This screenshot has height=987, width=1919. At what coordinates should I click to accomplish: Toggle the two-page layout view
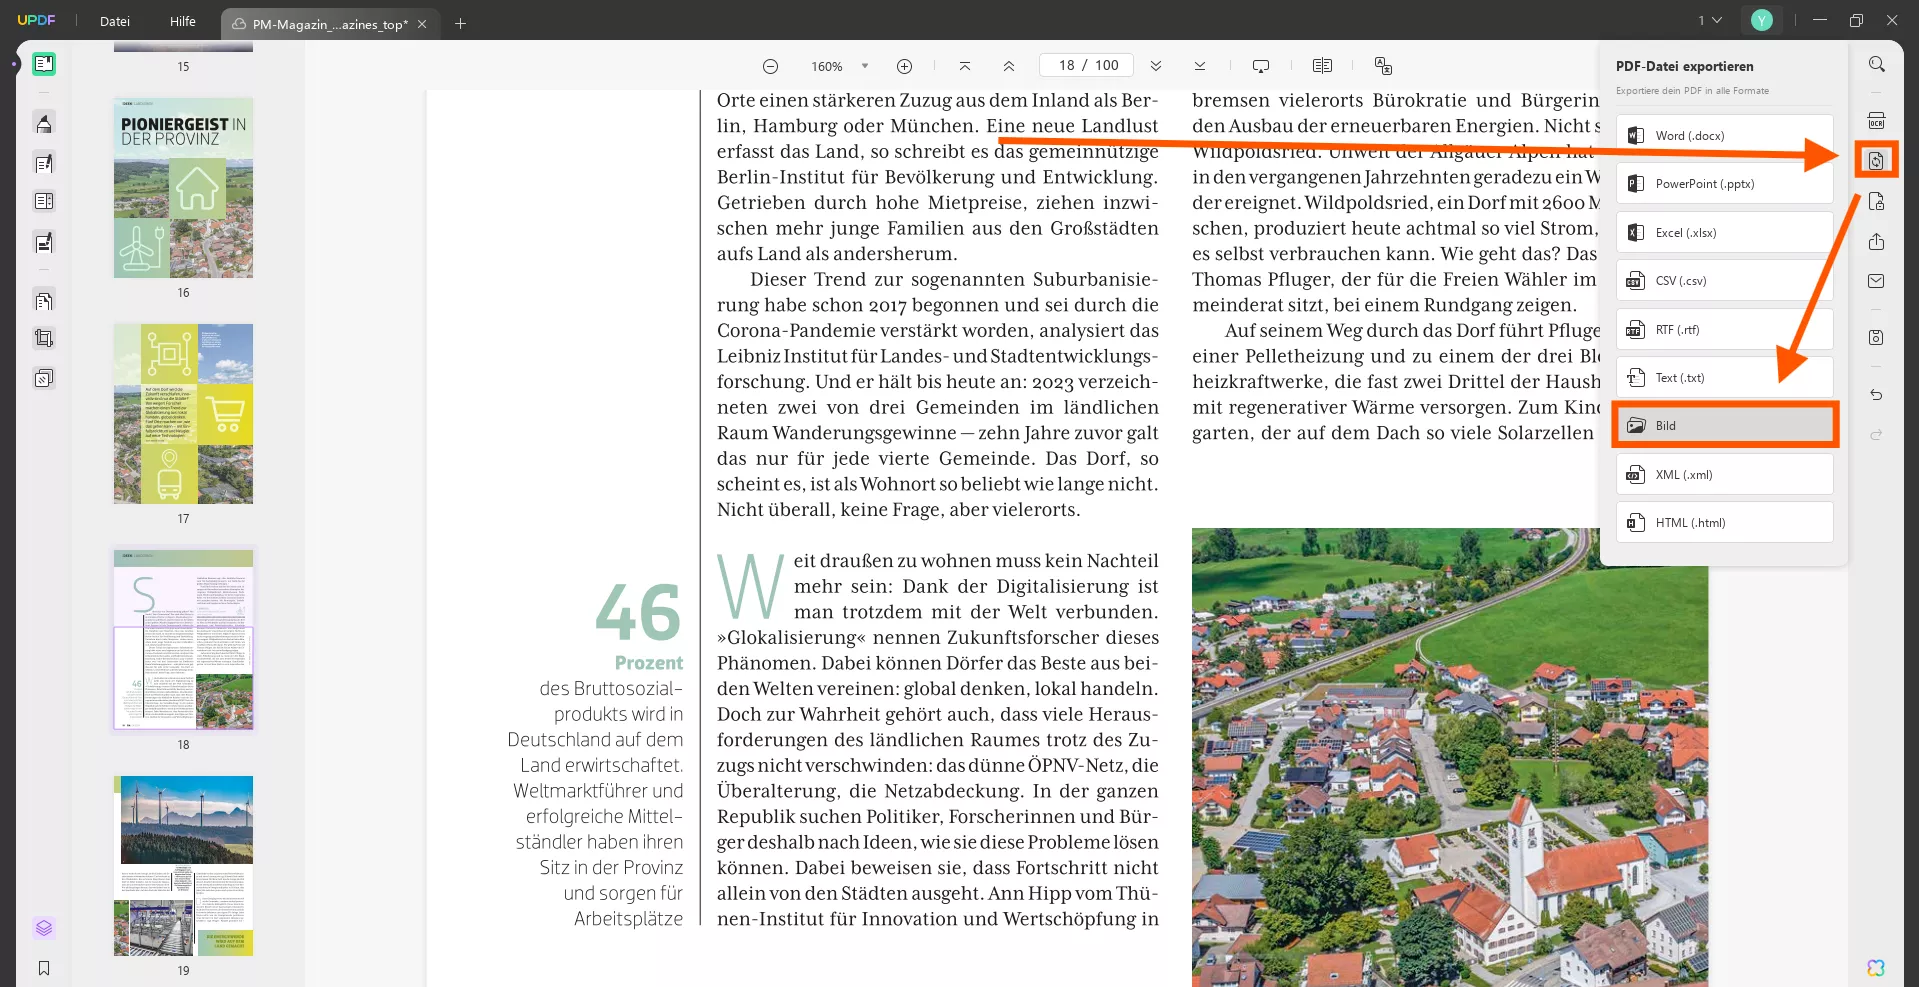(1322, 65)
